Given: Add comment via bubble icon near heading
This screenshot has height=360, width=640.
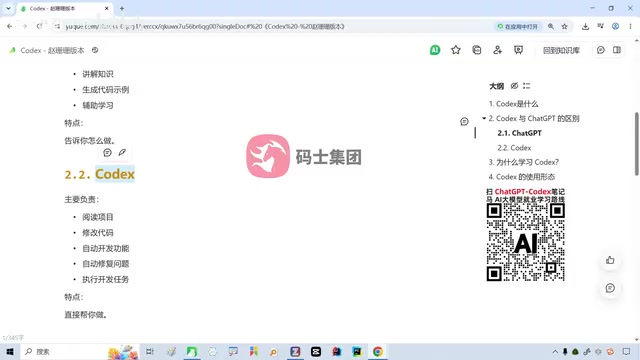Looking at the screenshot, I should point(107,152).
